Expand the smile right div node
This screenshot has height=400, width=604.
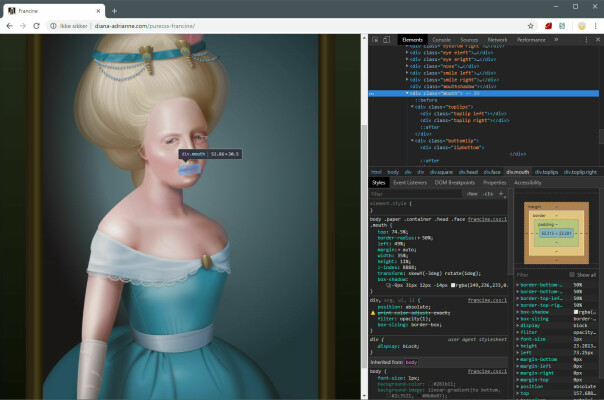point(407,80)
